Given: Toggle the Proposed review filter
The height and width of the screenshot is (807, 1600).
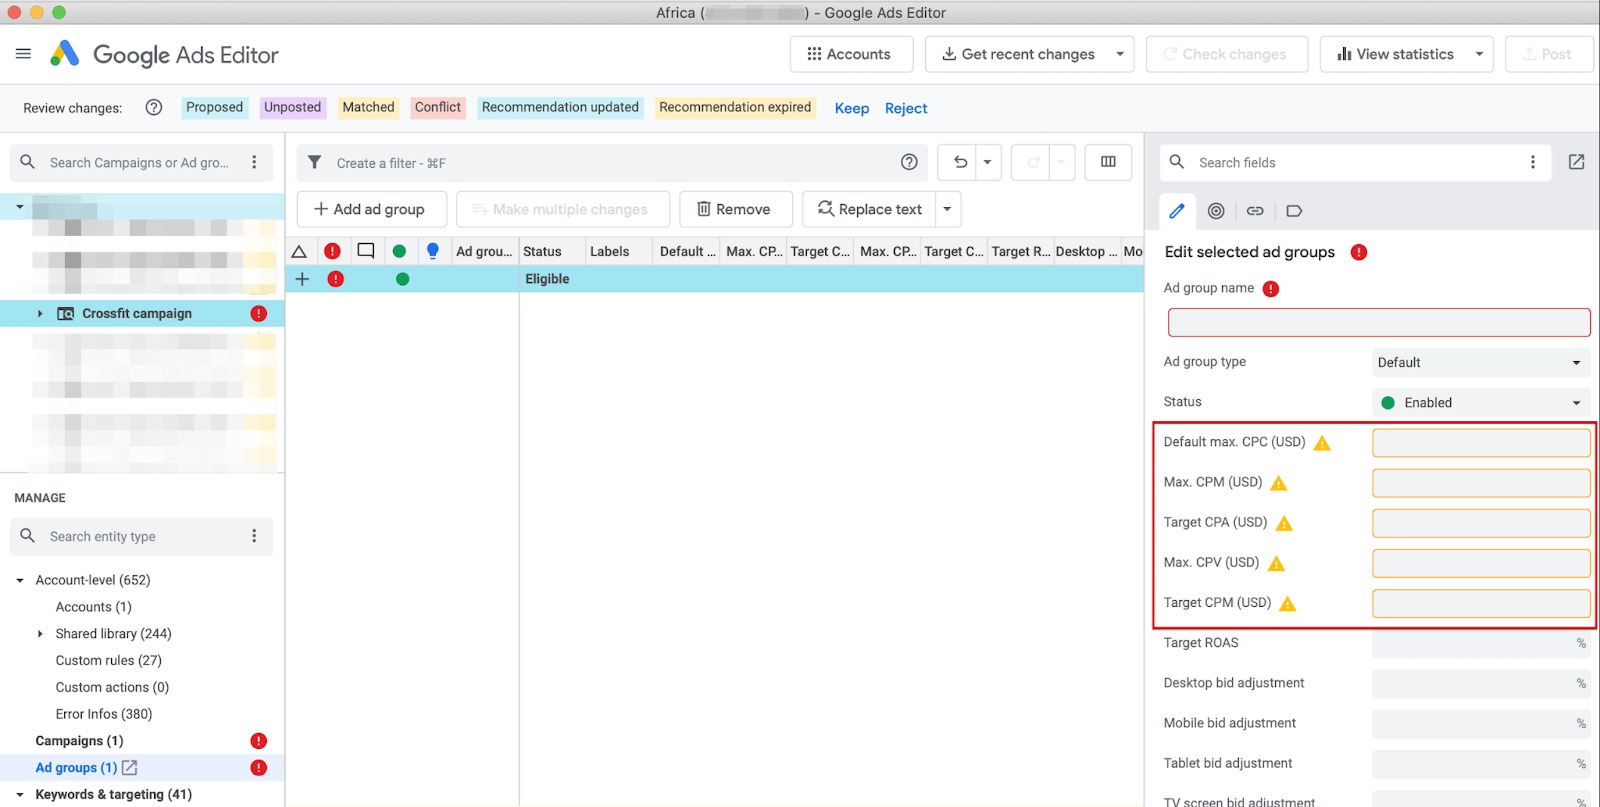Looking at the screenshot, I should (214, 107).
